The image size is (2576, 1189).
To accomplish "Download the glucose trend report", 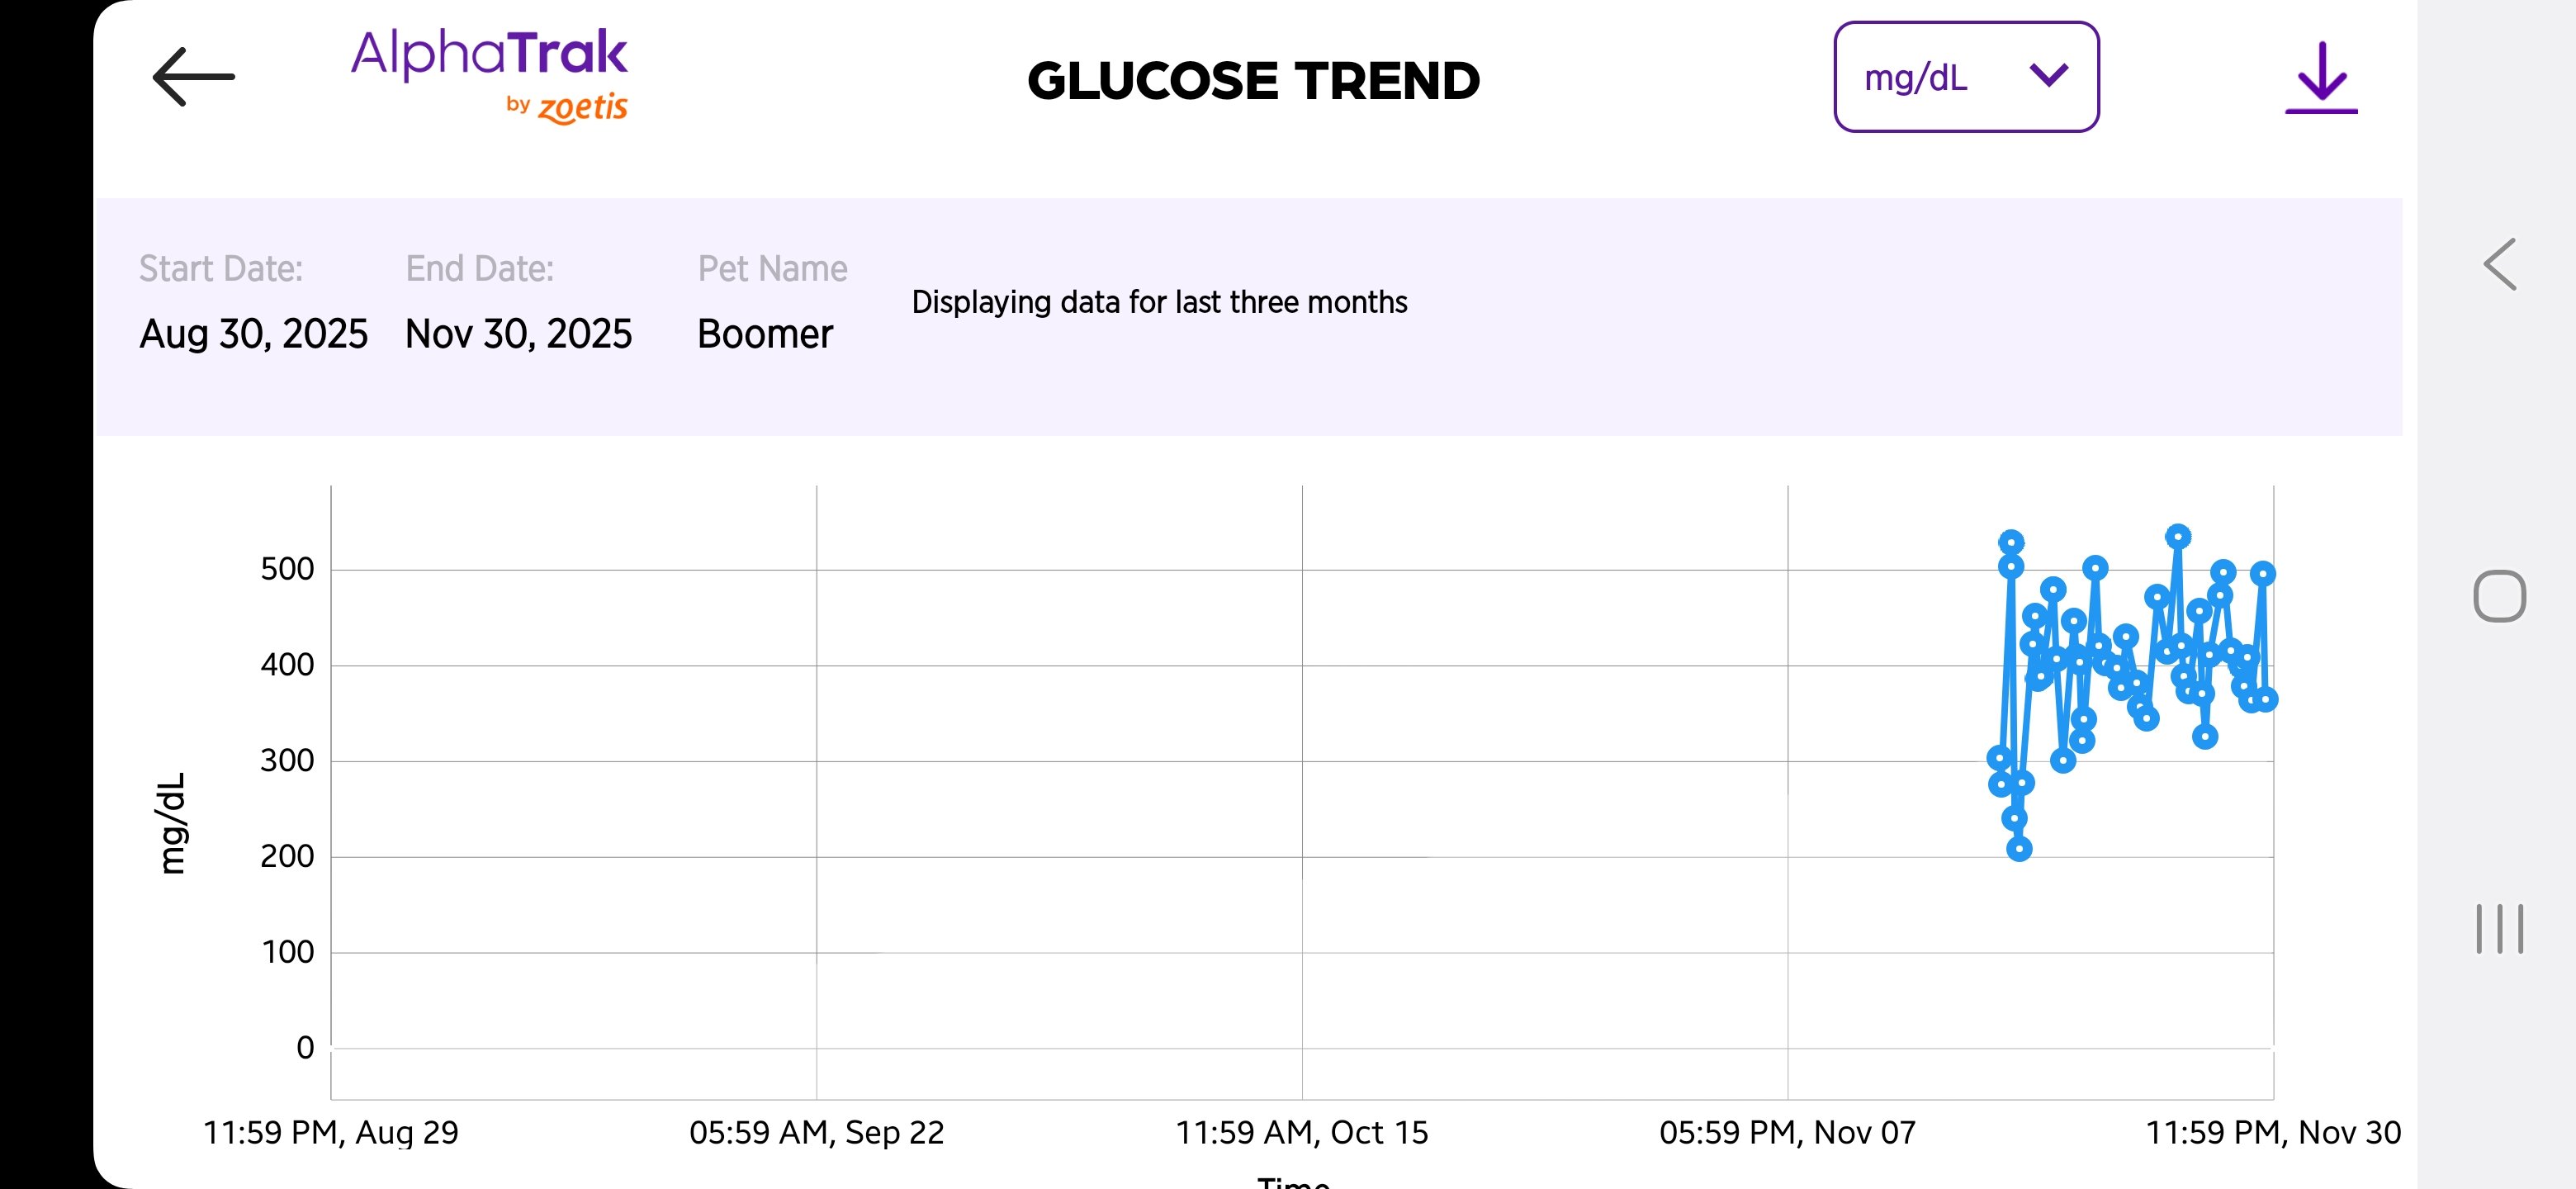I will pos(2320,77).
